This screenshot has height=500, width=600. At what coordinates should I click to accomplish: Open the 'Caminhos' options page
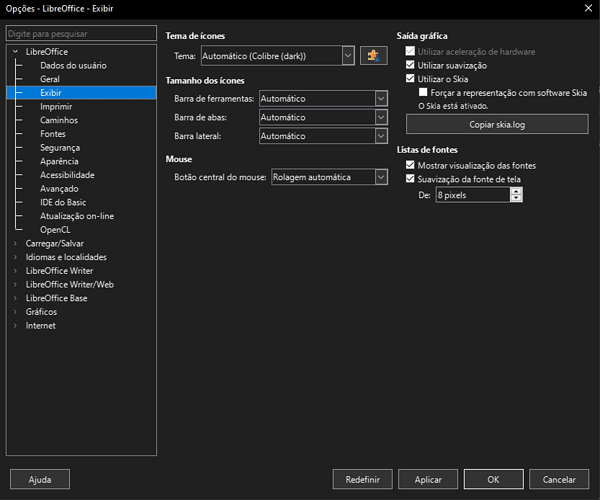pos(59,120)
